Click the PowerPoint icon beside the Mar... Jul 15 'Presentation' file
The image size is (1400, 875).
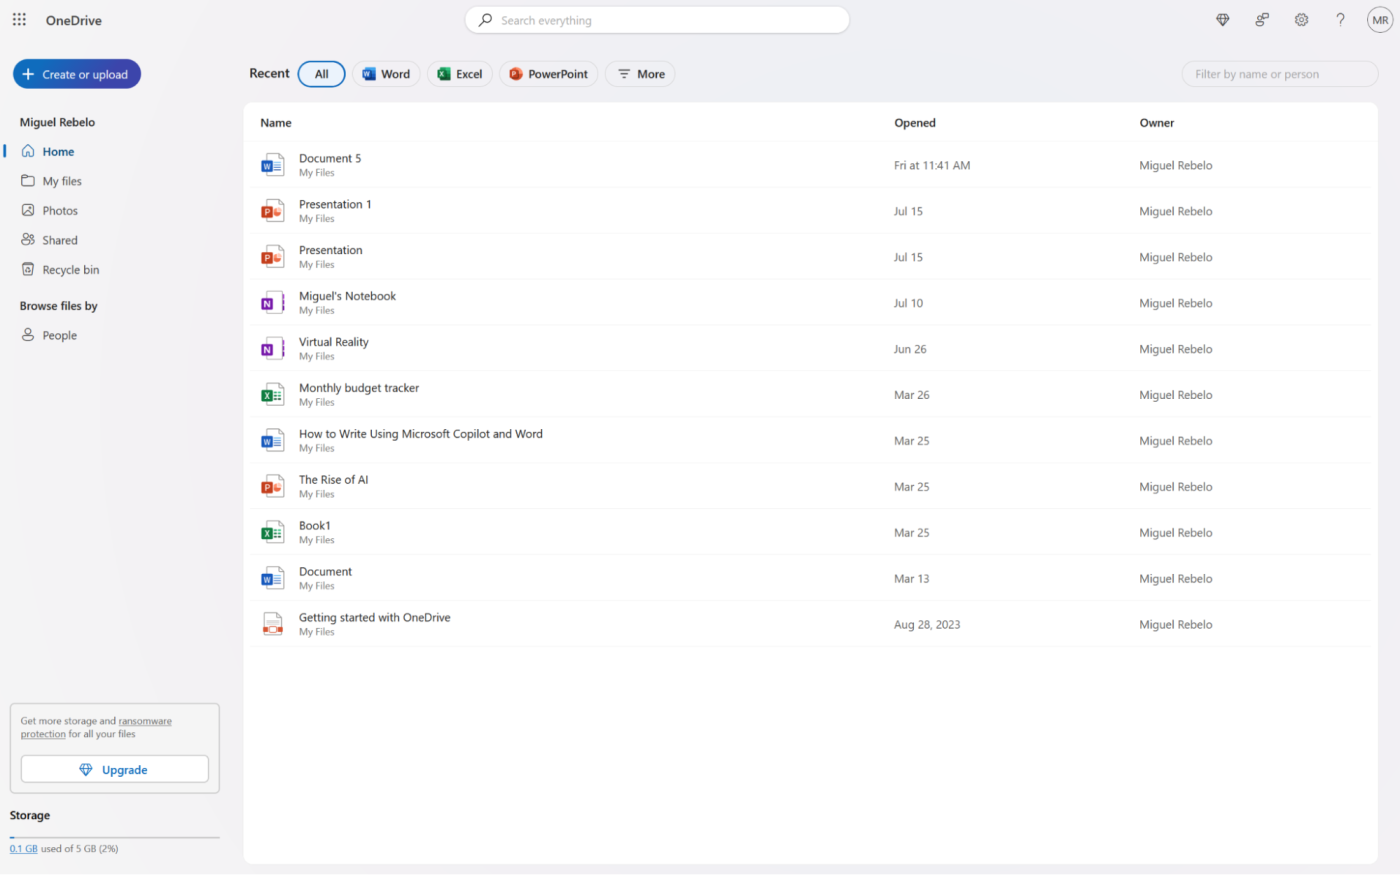(x=272, y=257)
